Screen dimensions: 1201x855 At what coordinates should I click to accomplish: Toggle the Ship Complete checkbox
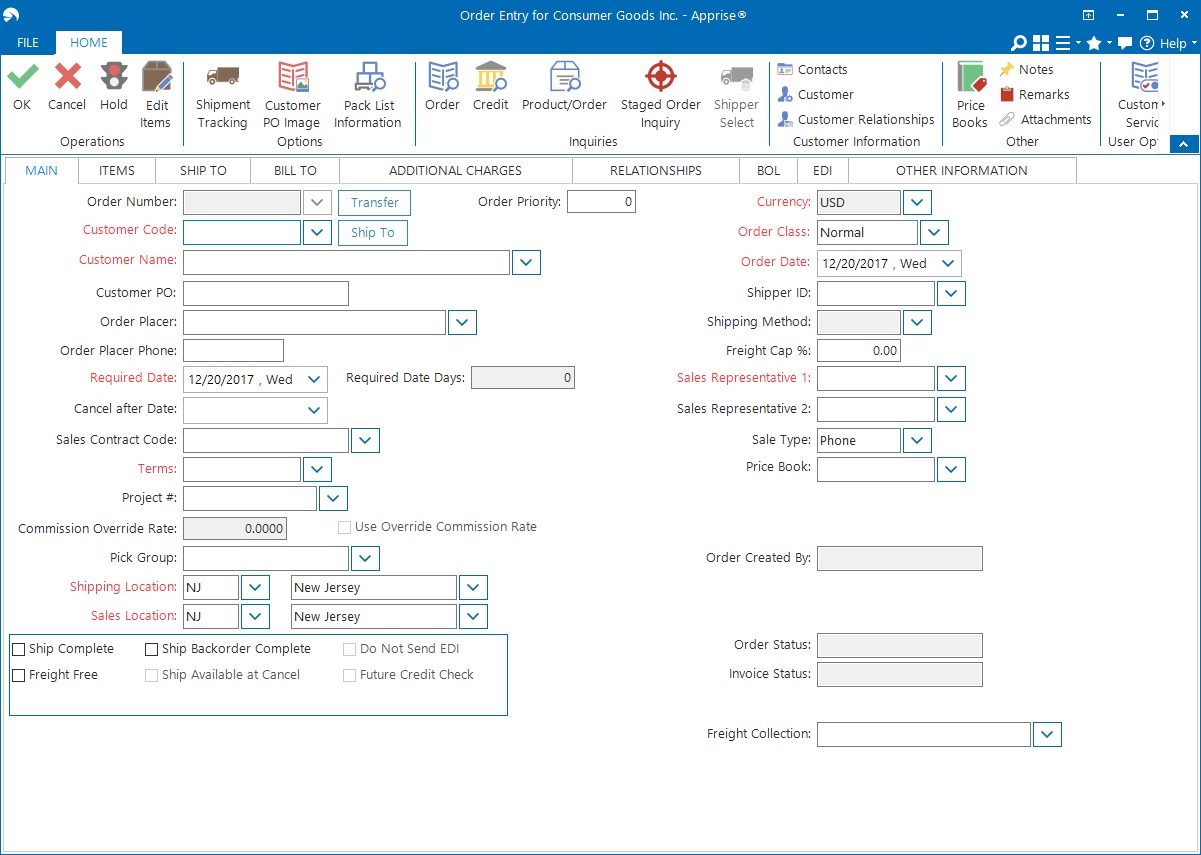point(19,649)
